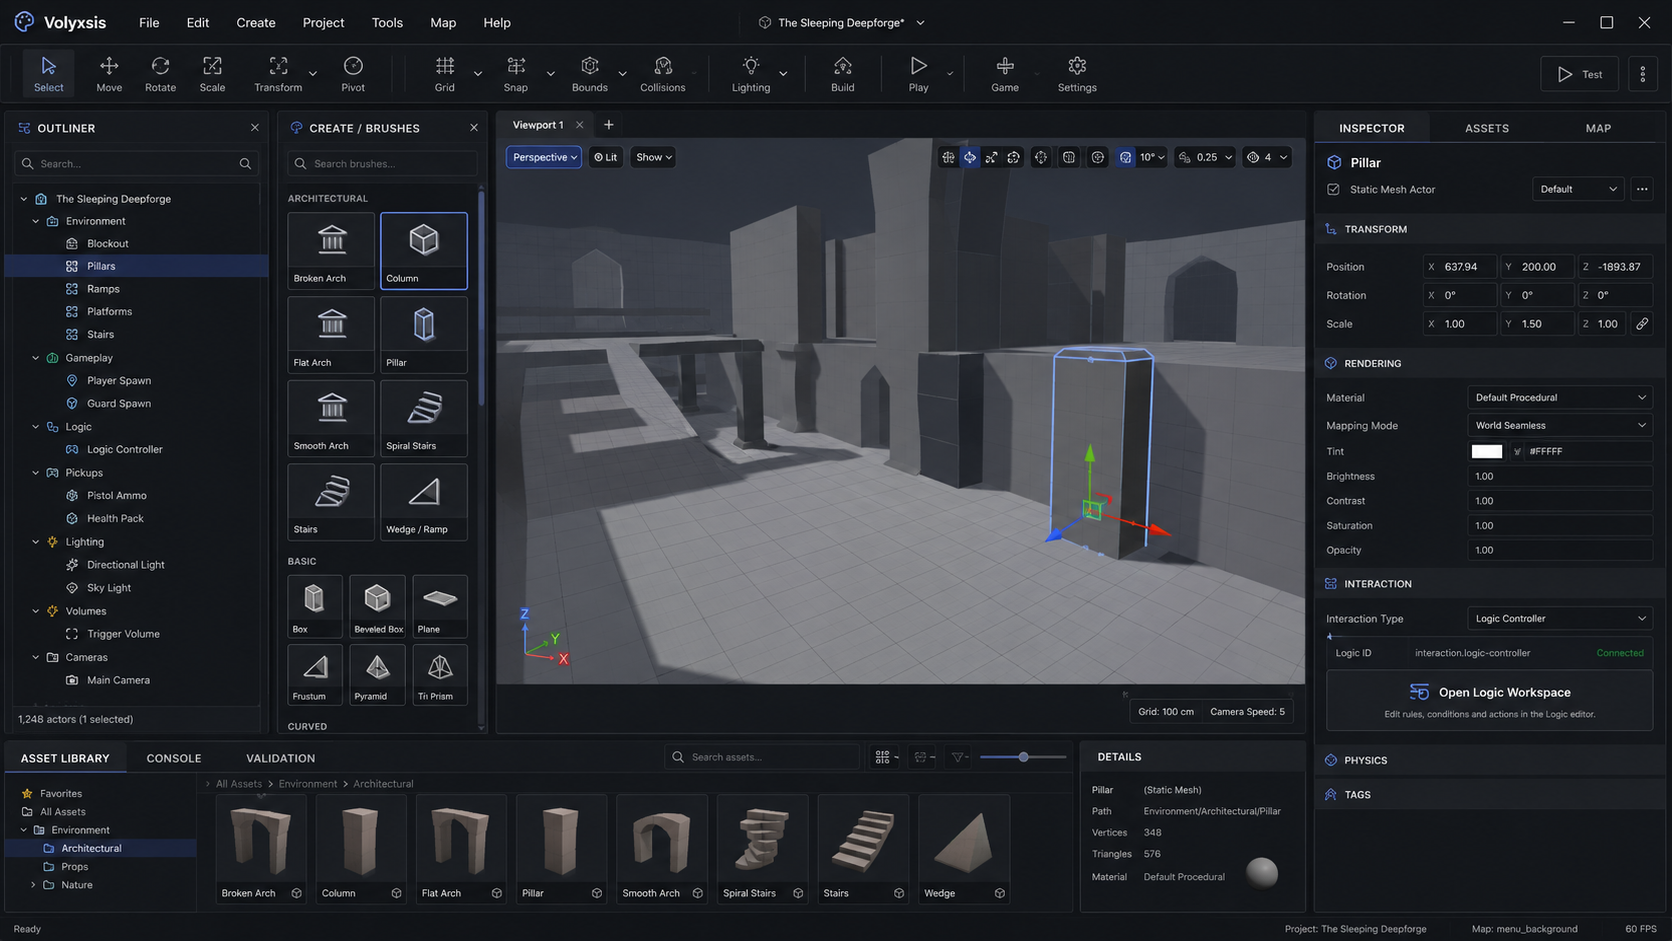Click the Plane basic brush

(x=440, y=606)
